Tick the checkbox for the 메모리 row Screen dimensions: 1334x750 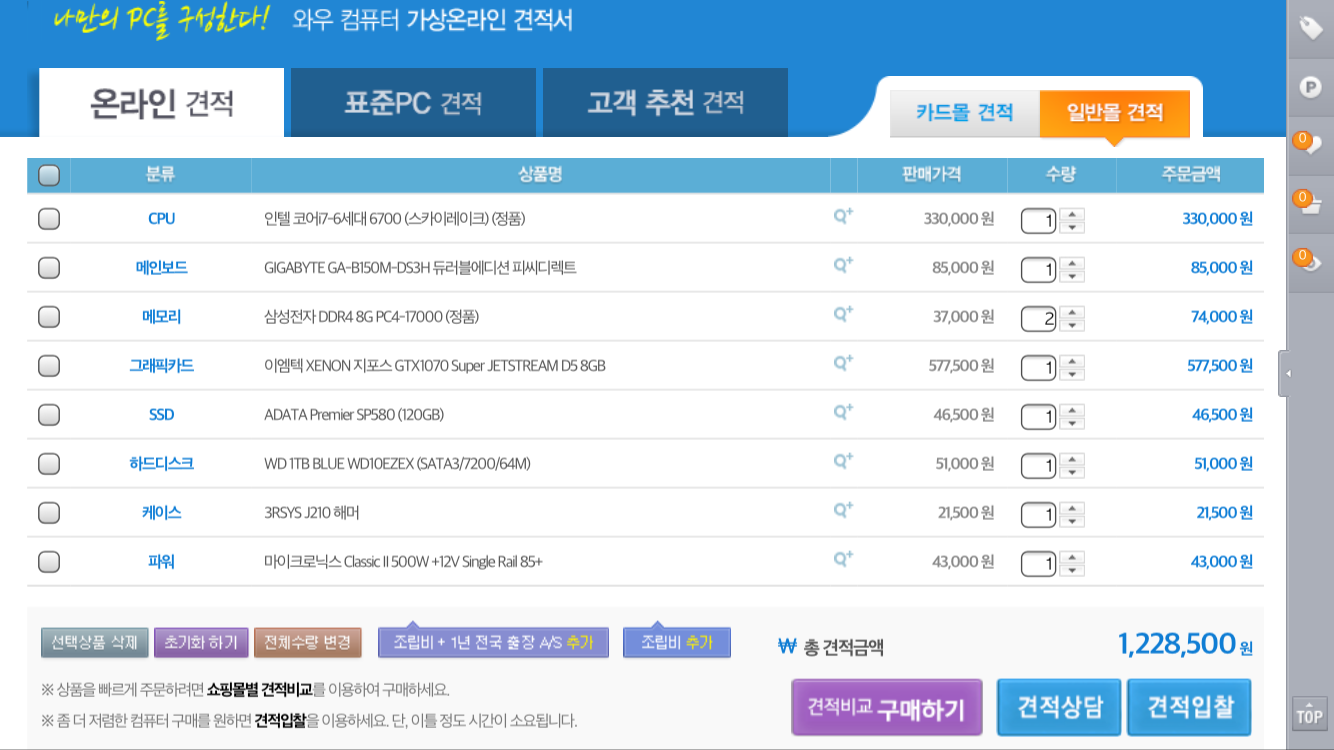click(48, 317)
